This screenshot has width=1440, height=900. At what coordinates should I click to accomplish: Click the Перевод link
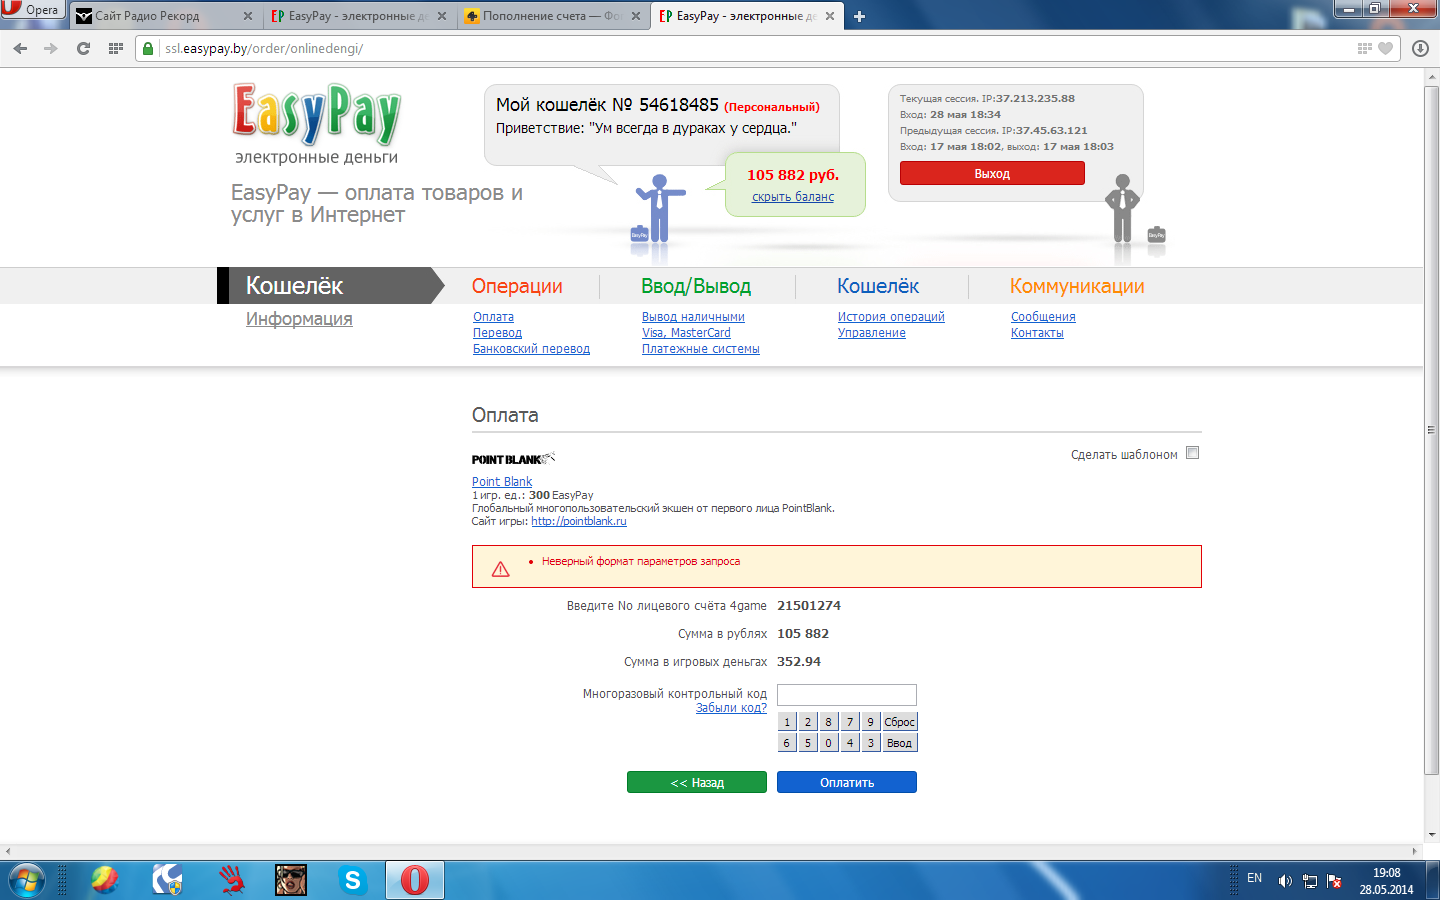497,333
